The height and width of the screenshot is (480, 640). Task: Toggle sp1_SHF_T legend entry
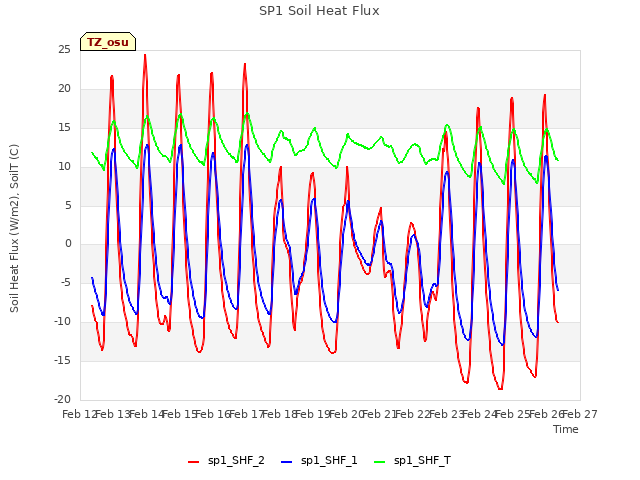412,461
